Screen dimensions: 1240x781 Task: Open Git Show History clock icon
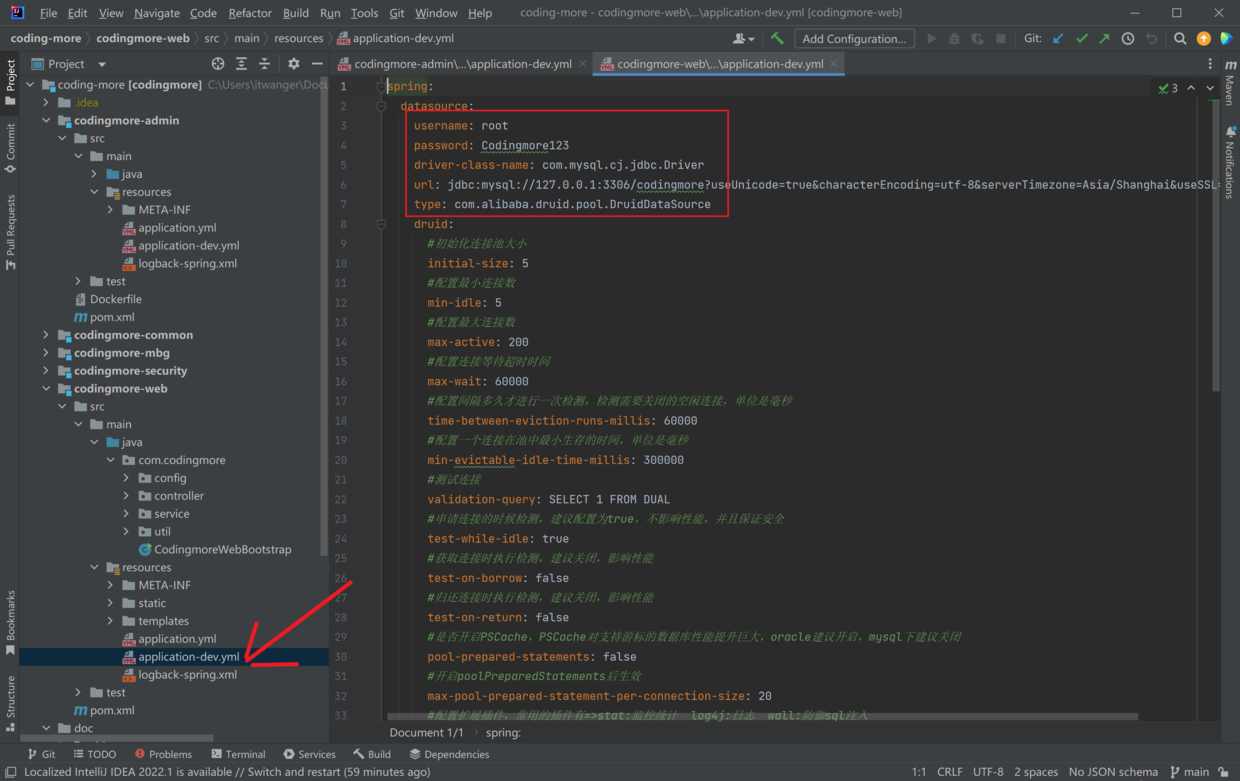click(1128, 39)
